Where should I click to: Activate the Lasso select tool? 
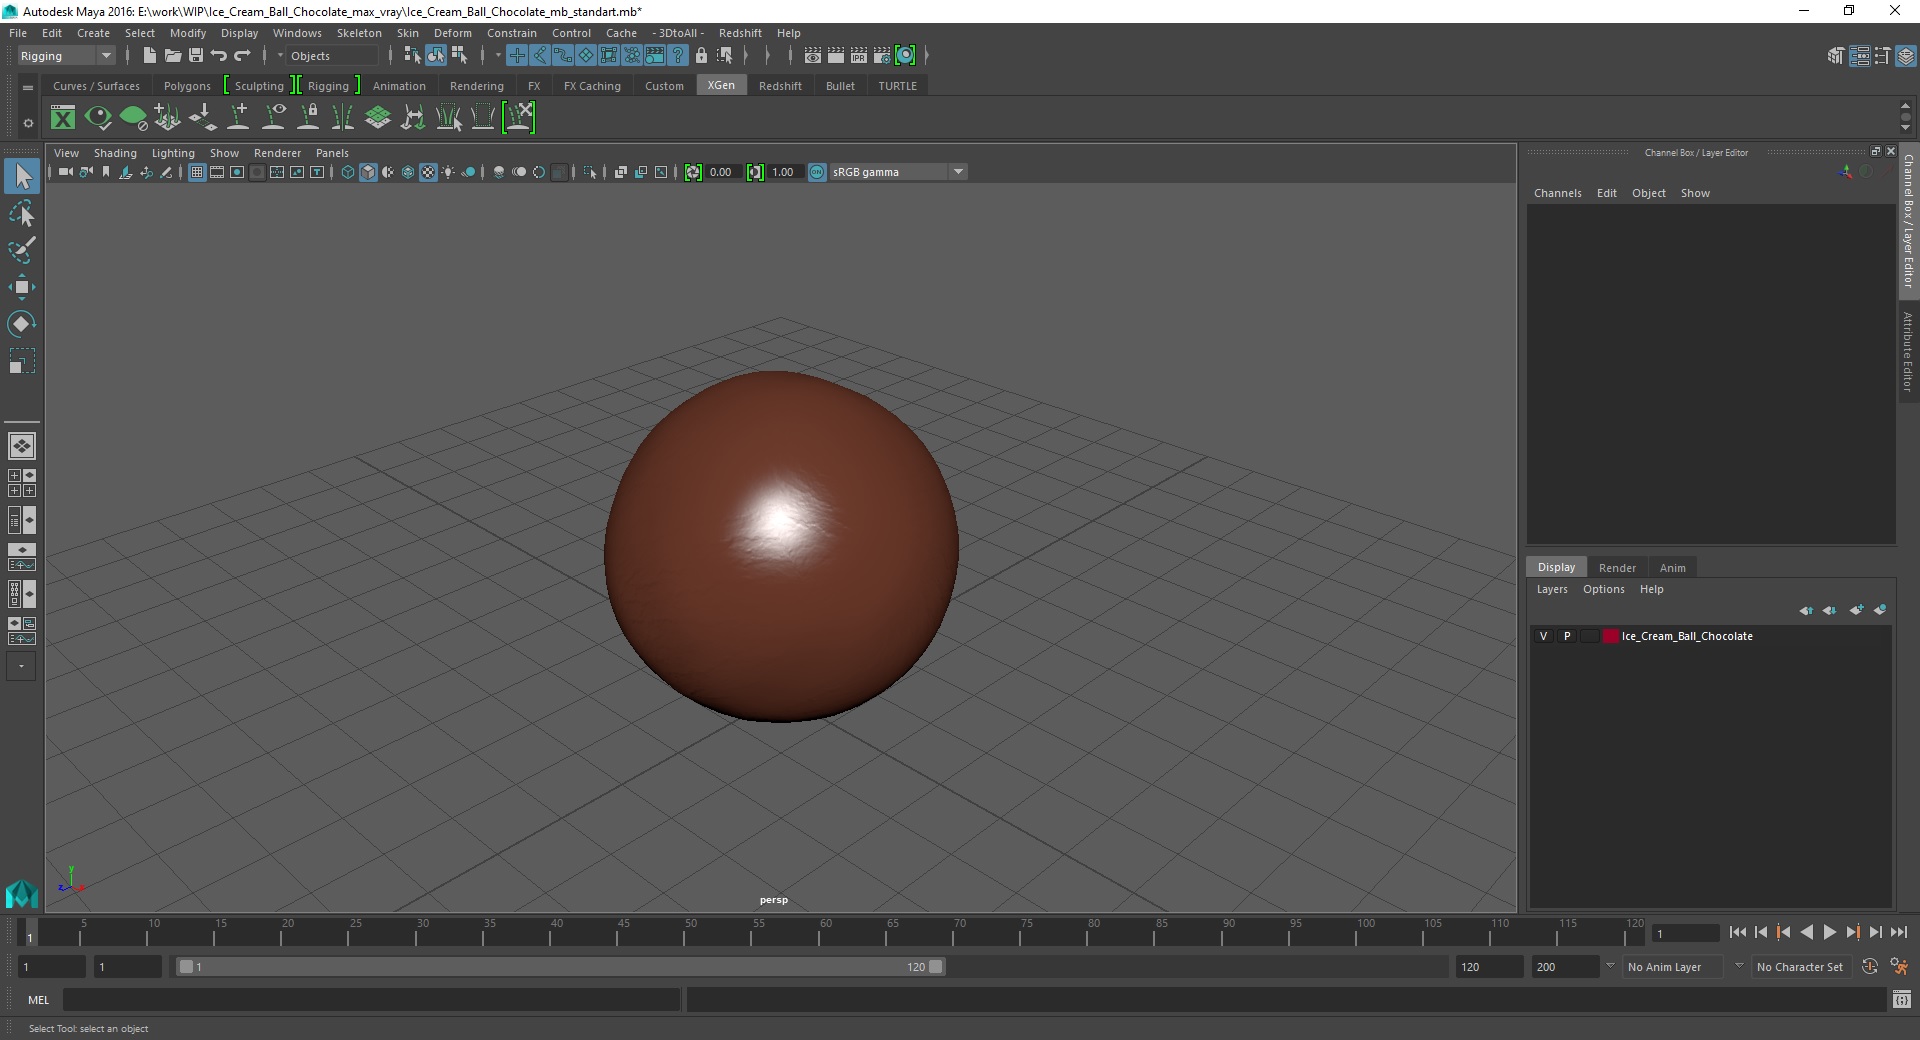point(22,214)
